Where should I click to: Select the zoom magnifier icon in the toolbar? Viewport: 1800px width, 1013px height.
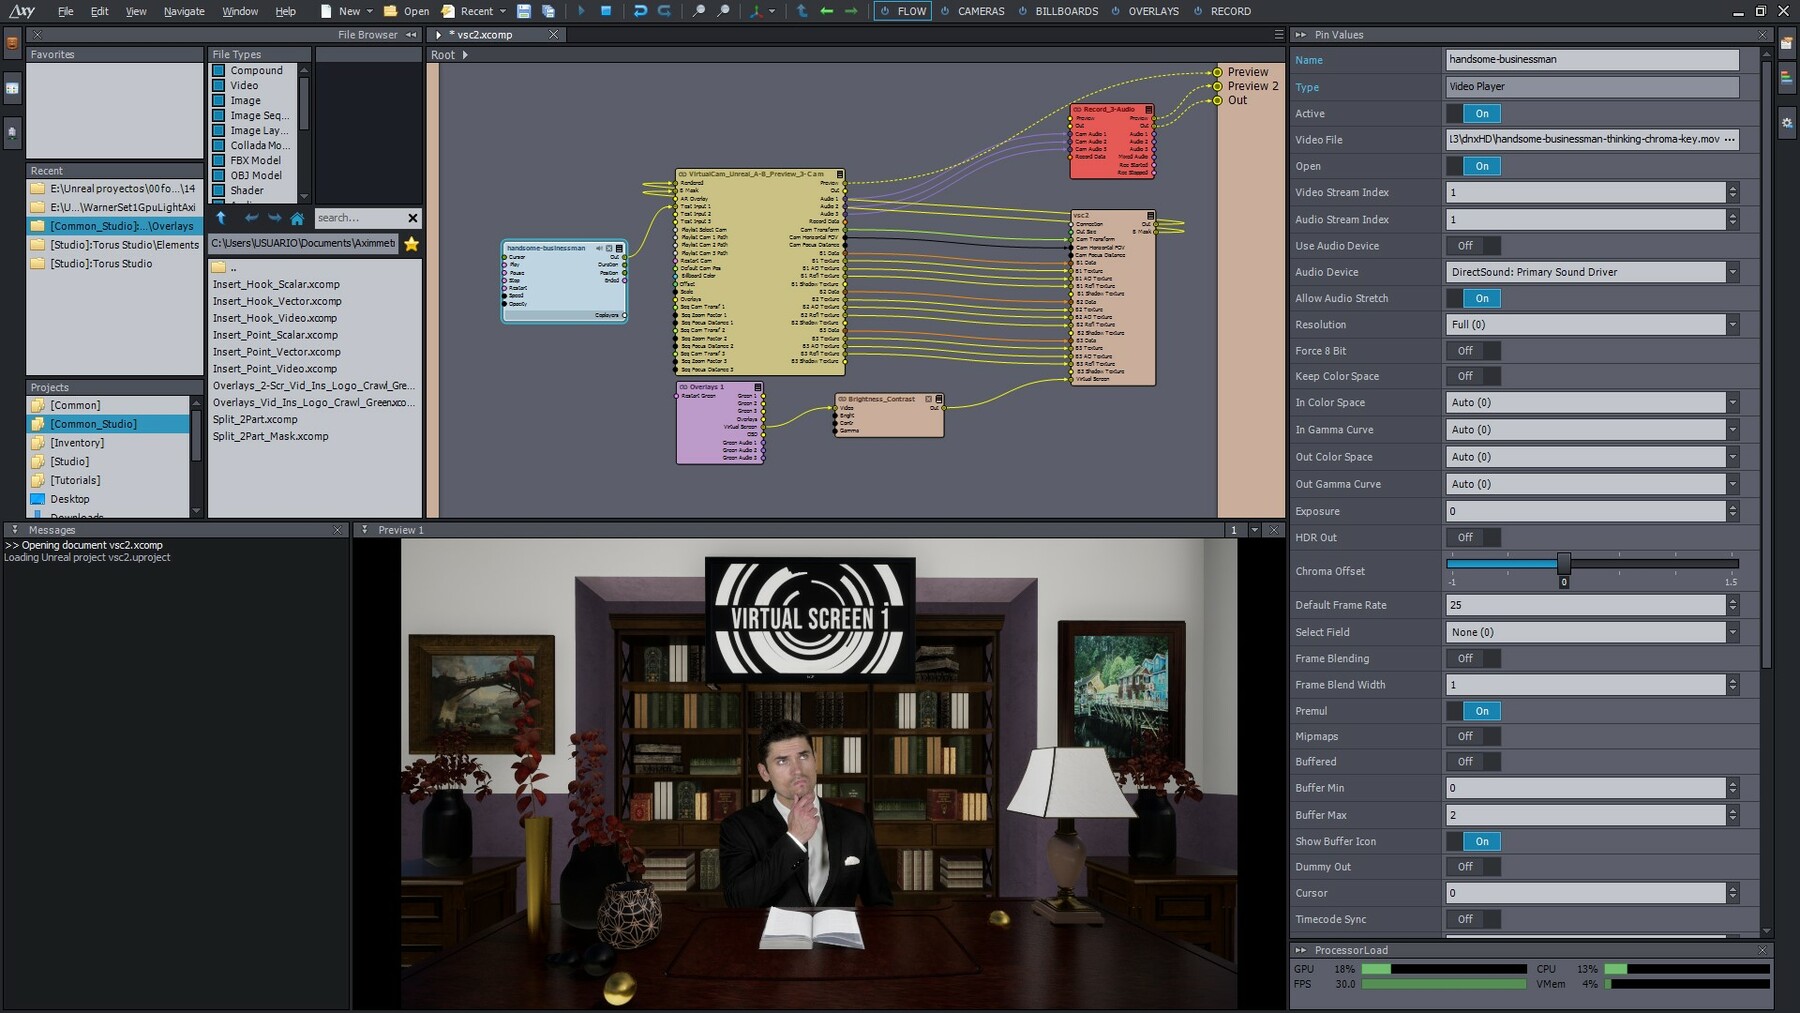(x=699, y=11)
